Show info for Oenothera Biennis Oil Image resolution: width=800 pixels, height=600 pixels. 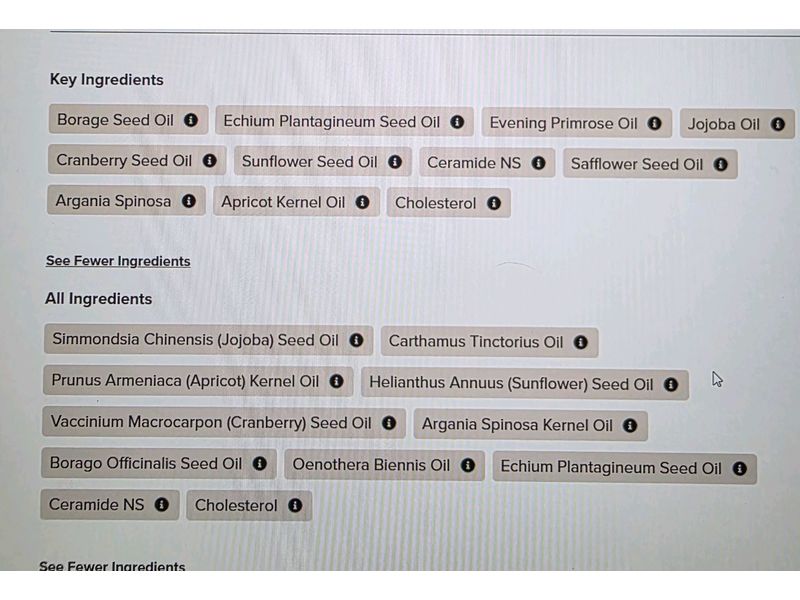point(467,465)
